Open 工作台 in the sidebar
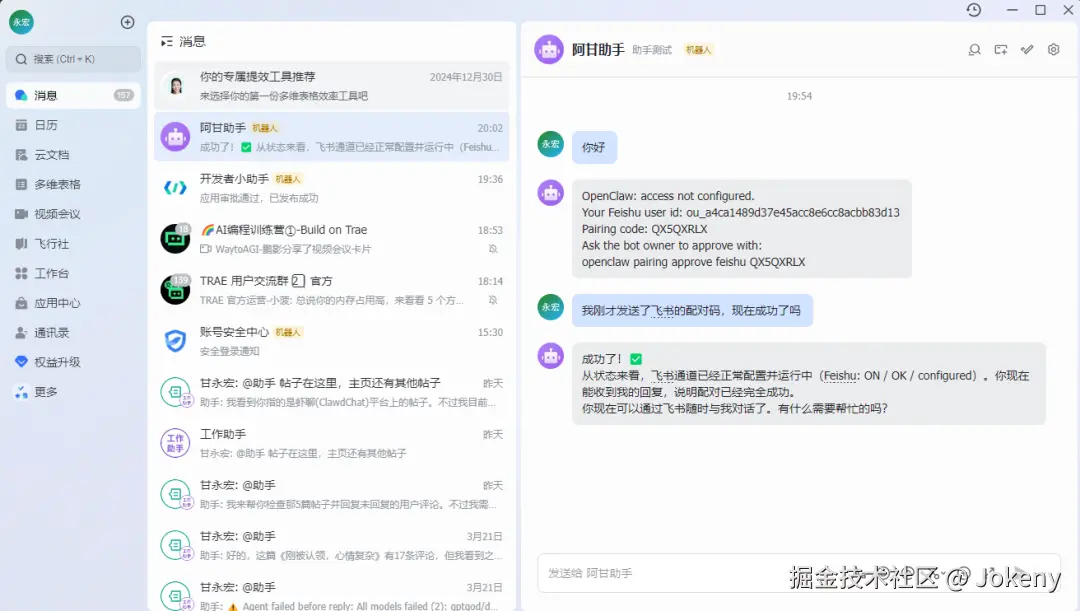This screenshot has width=1080, height=611. (x=74, y=273)
